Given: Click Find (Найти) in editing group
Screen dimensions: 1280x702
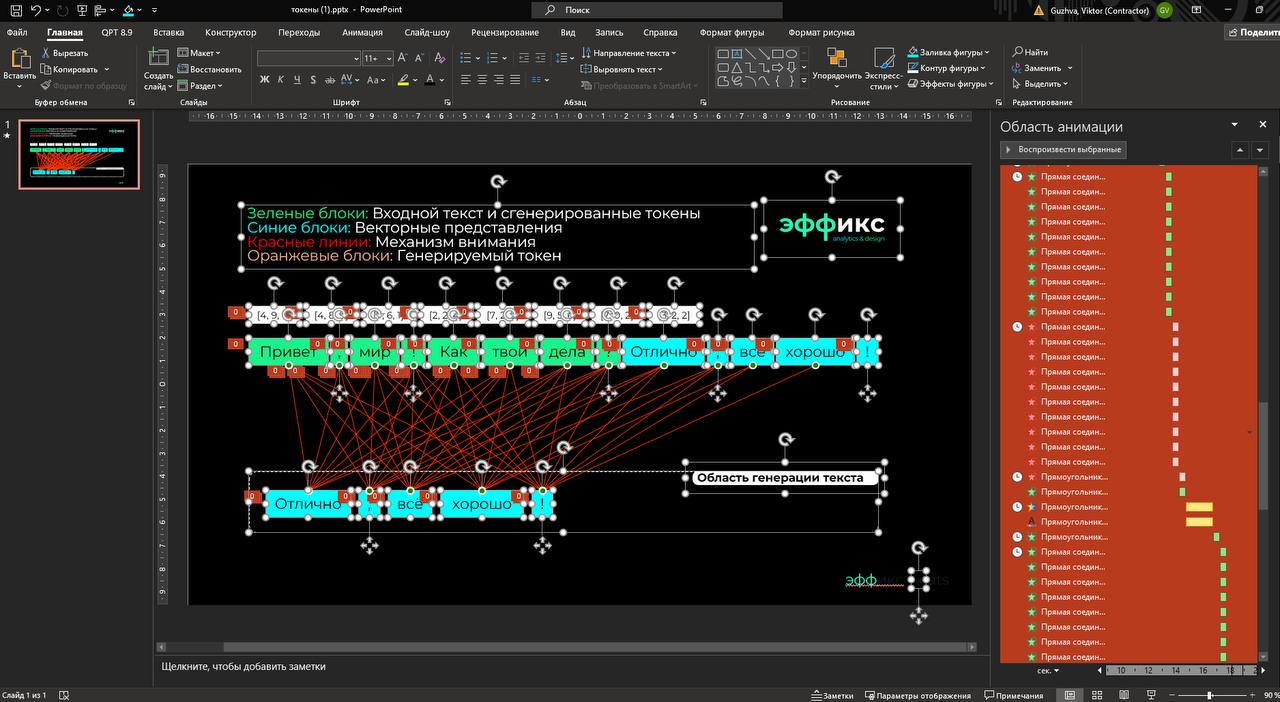Looking at the screenshot, I should click(x=1030, y=52).
